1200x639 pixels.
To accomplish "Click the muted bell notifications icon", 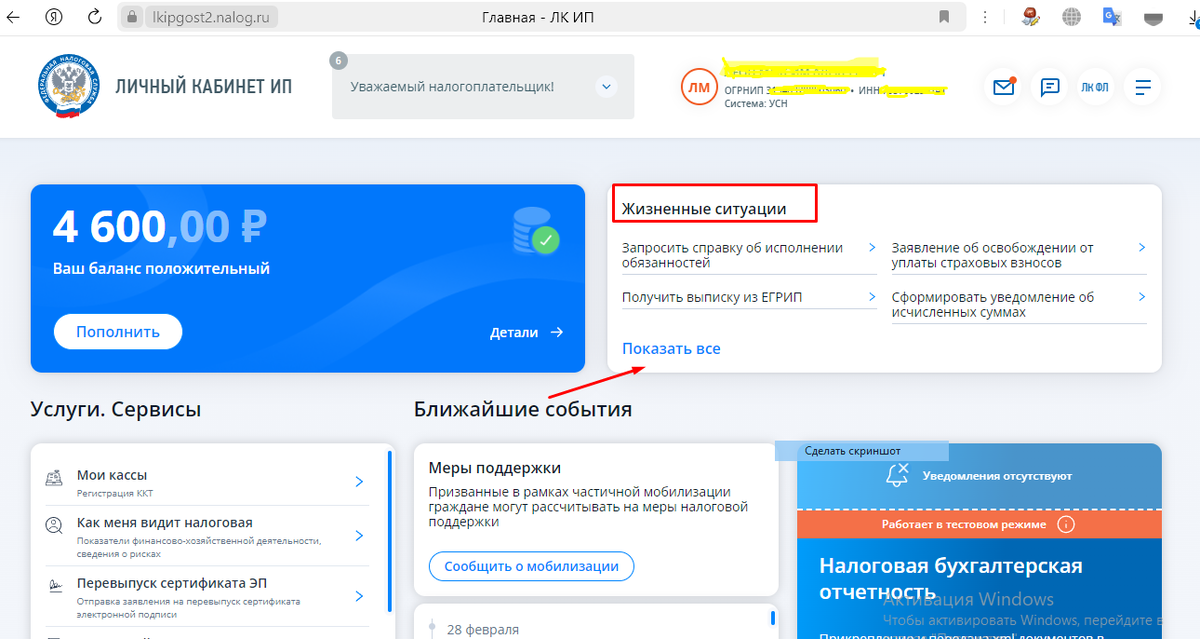I will (x=898, y=475).
